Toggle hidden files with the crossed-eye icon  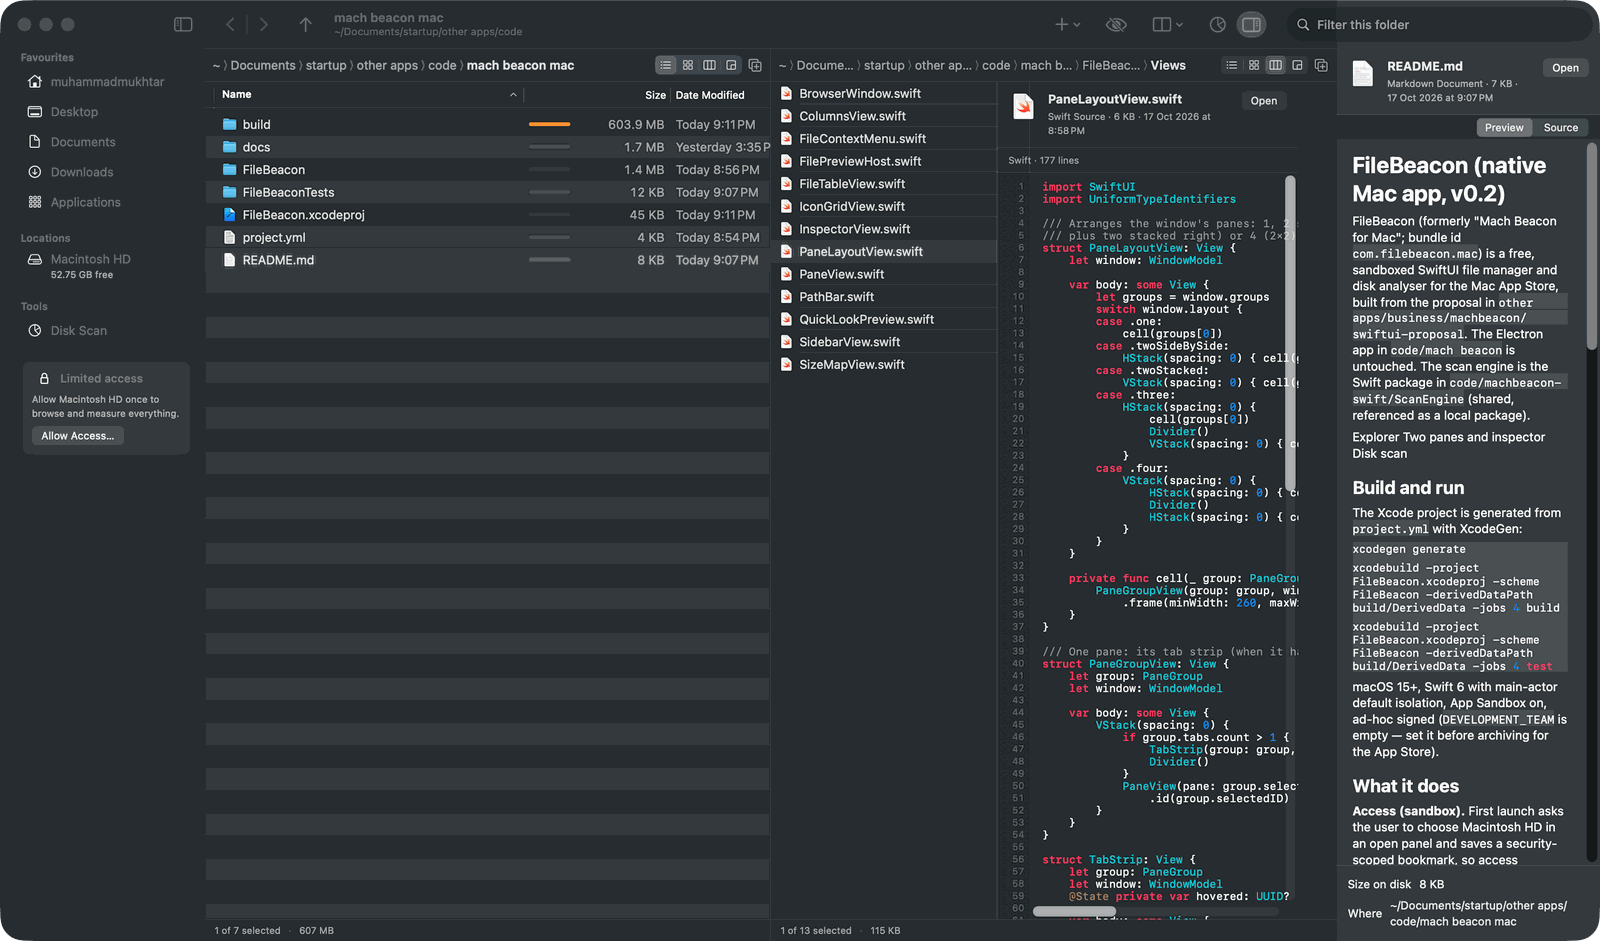point(1116,24)
